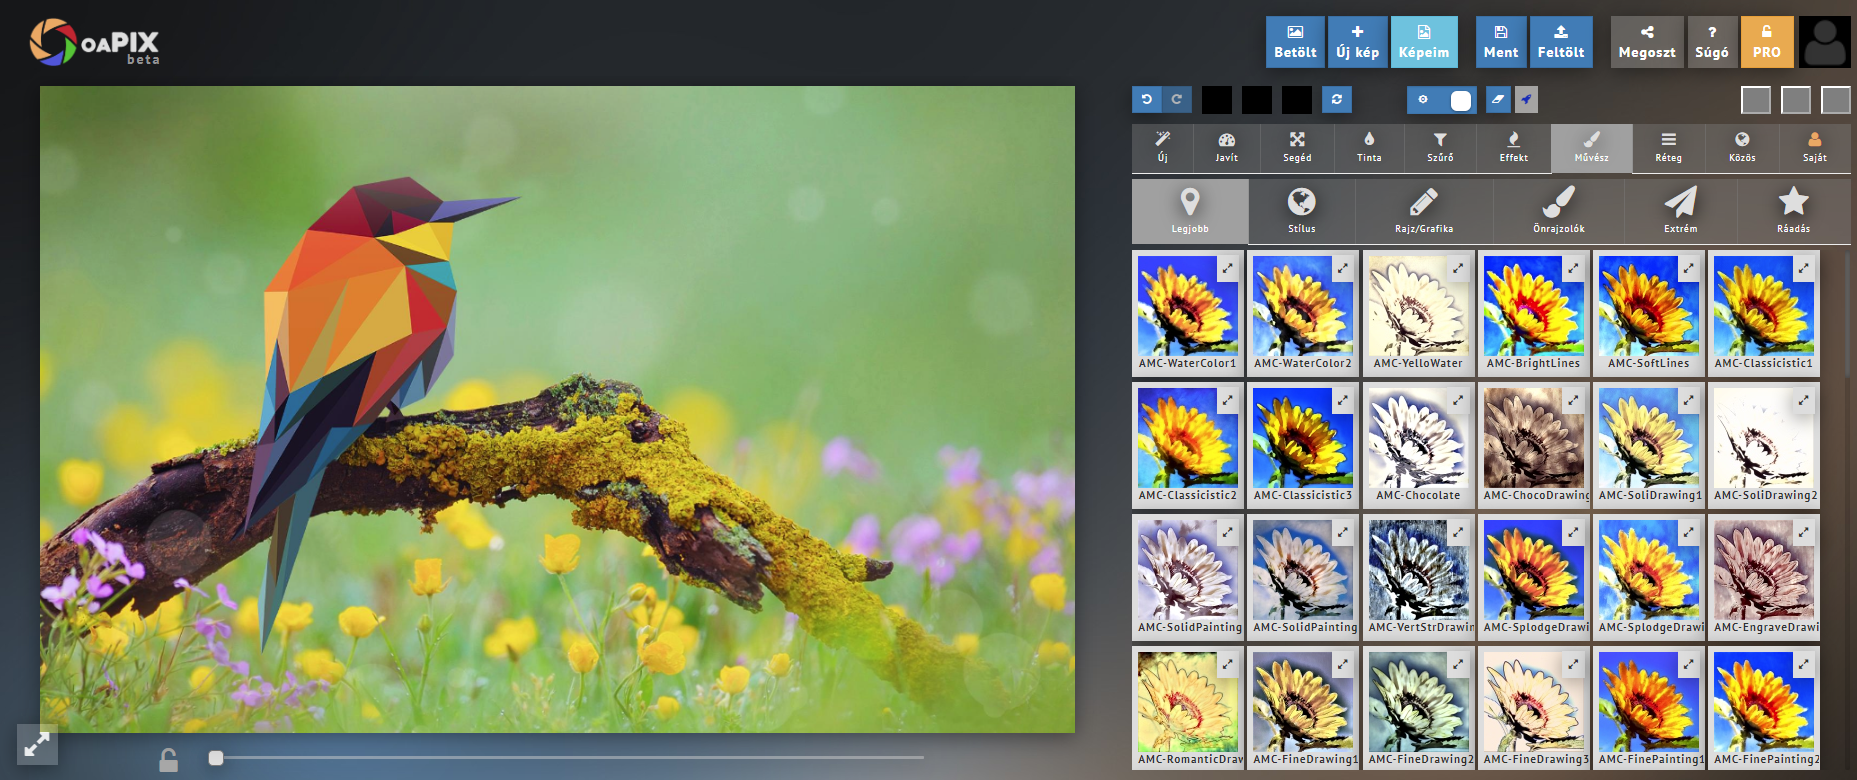Toggle the blue gear switch
Viewport: 1857px width, 780px height.
click(x=1440, y=99)
